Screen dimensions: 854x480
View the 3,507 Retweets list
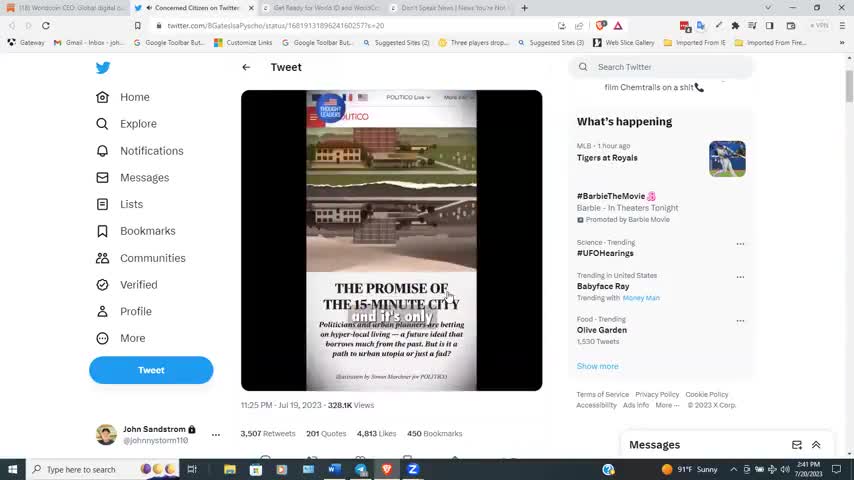coord(267,434)
